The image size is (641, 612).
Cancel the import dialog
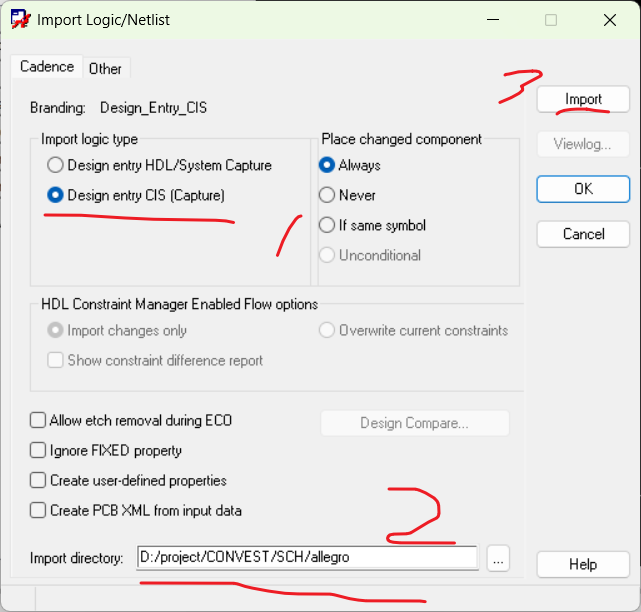pos(583,234)
